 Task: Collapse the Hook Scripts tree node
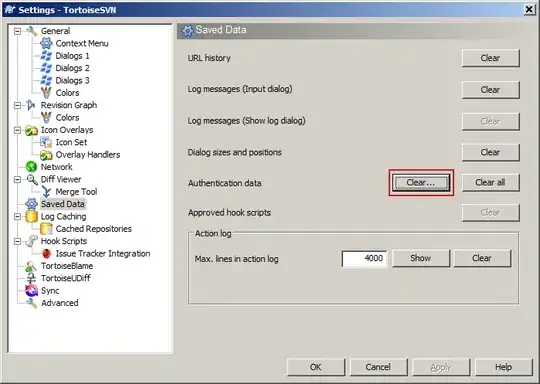[17, 241]
